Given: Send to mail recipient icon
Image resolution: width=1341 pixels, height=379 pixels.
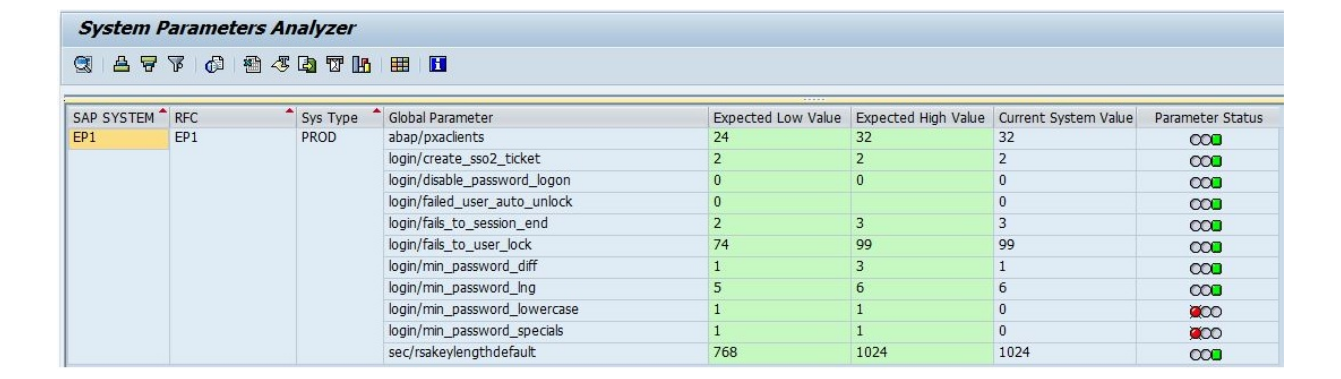Looking at the screenshot, I should coord(335,65).
